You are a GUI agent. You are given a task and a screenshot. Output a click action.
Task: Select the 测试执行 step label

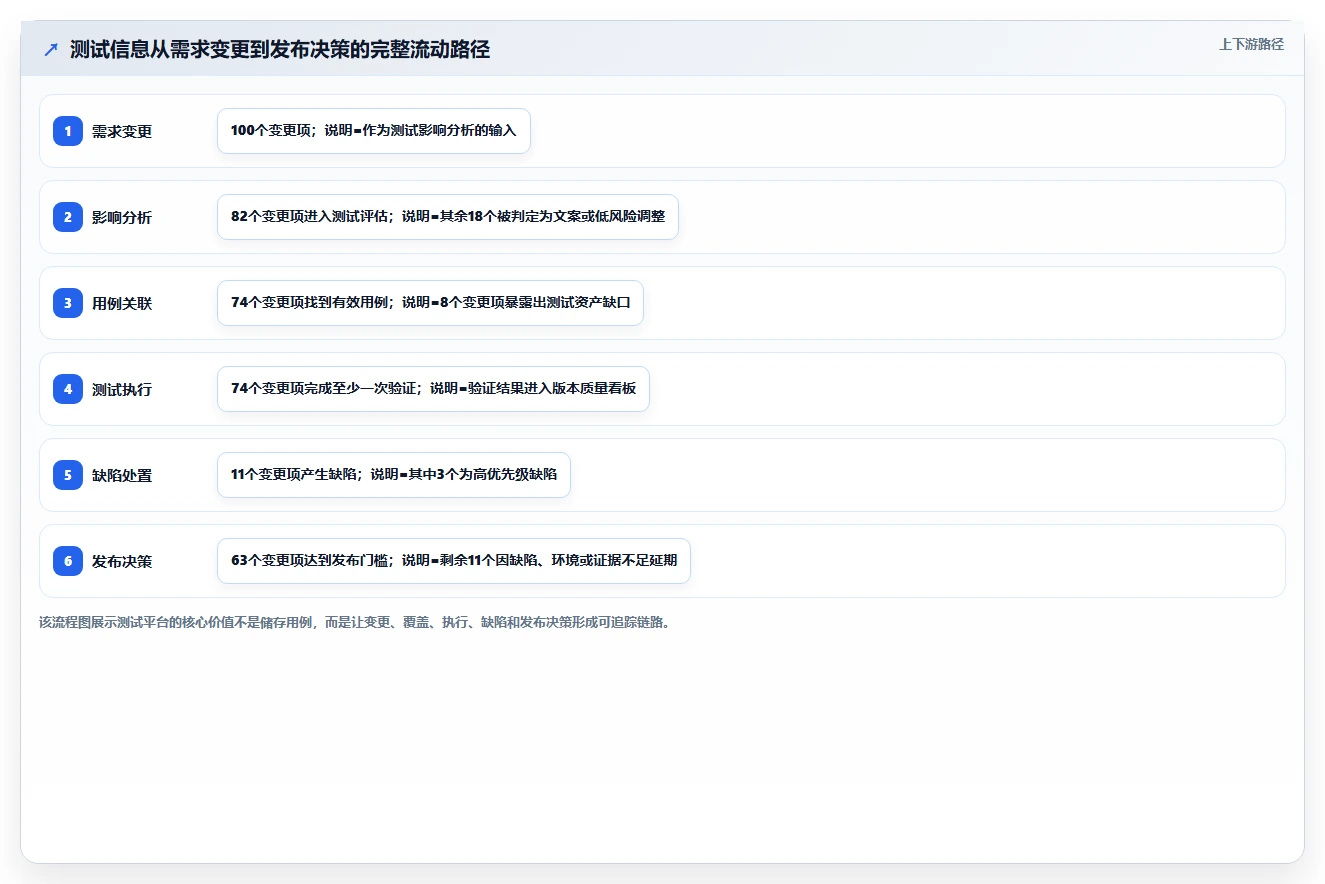click(x=122, y=389)
